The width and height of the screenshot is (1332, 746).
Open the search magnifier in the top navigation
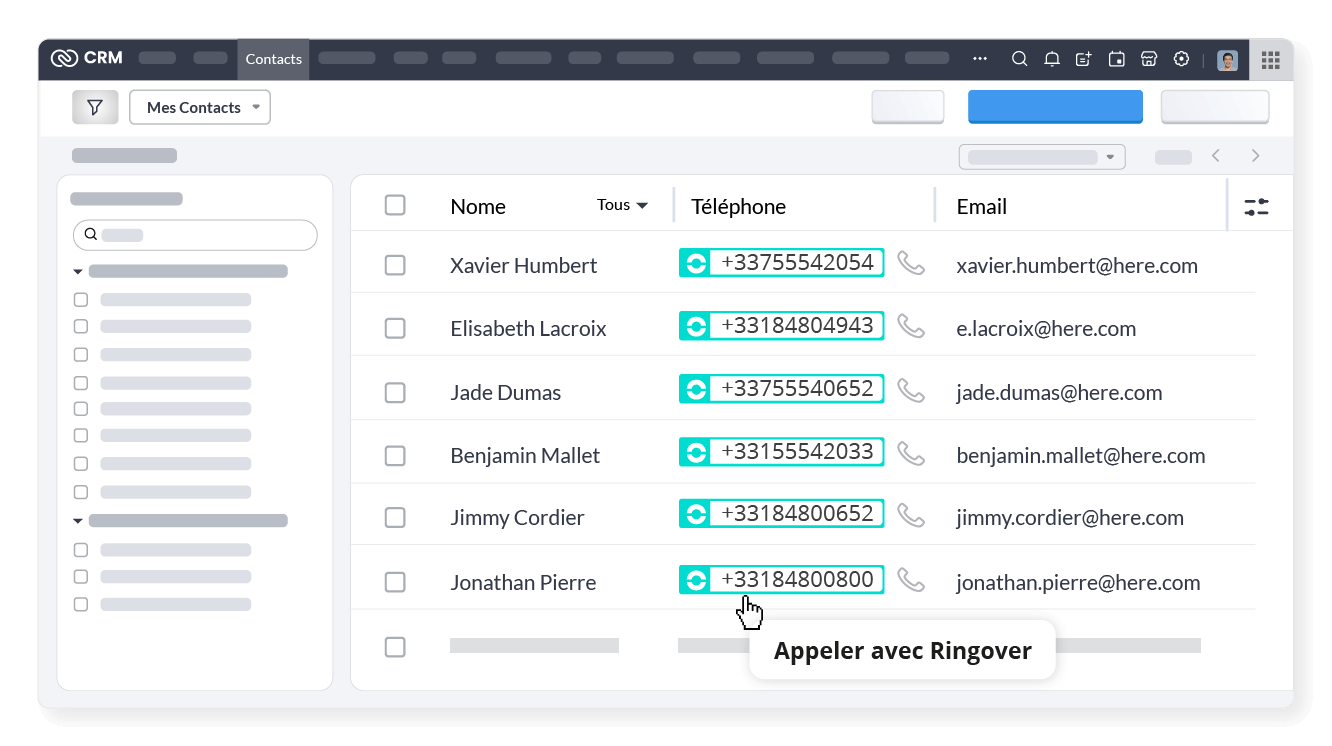(1019, 59)
